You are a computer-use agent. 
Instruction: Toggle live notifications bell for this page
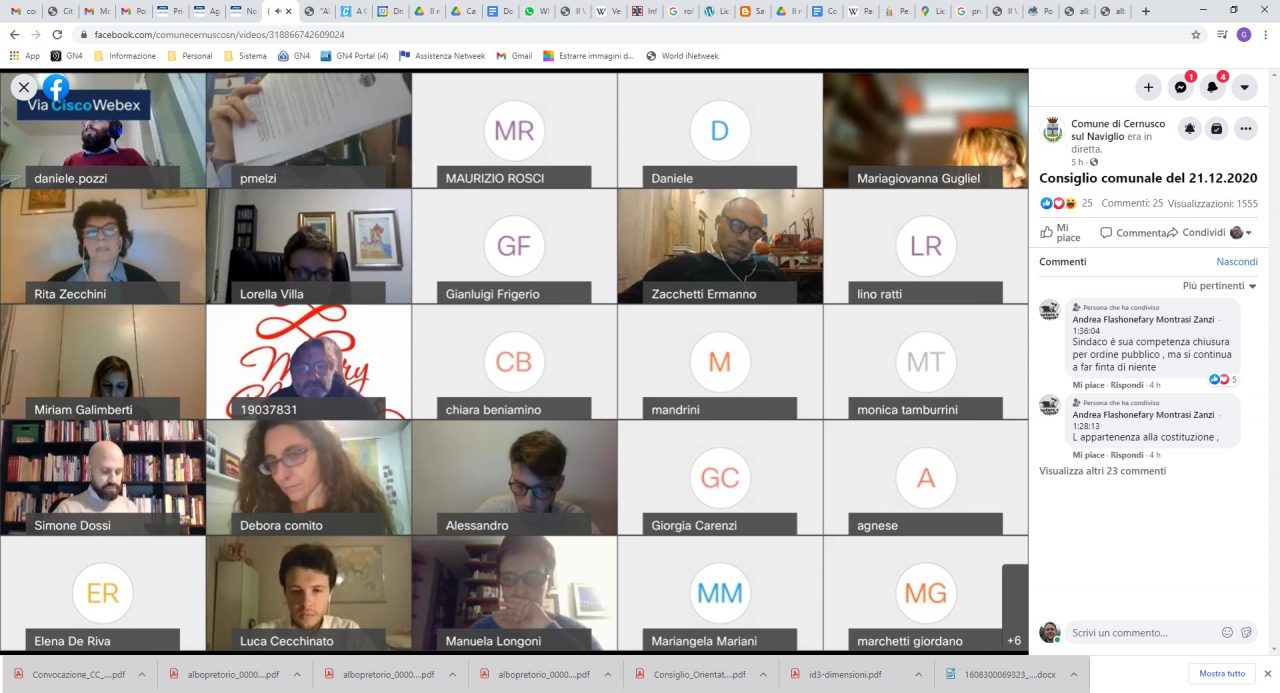1189,129
